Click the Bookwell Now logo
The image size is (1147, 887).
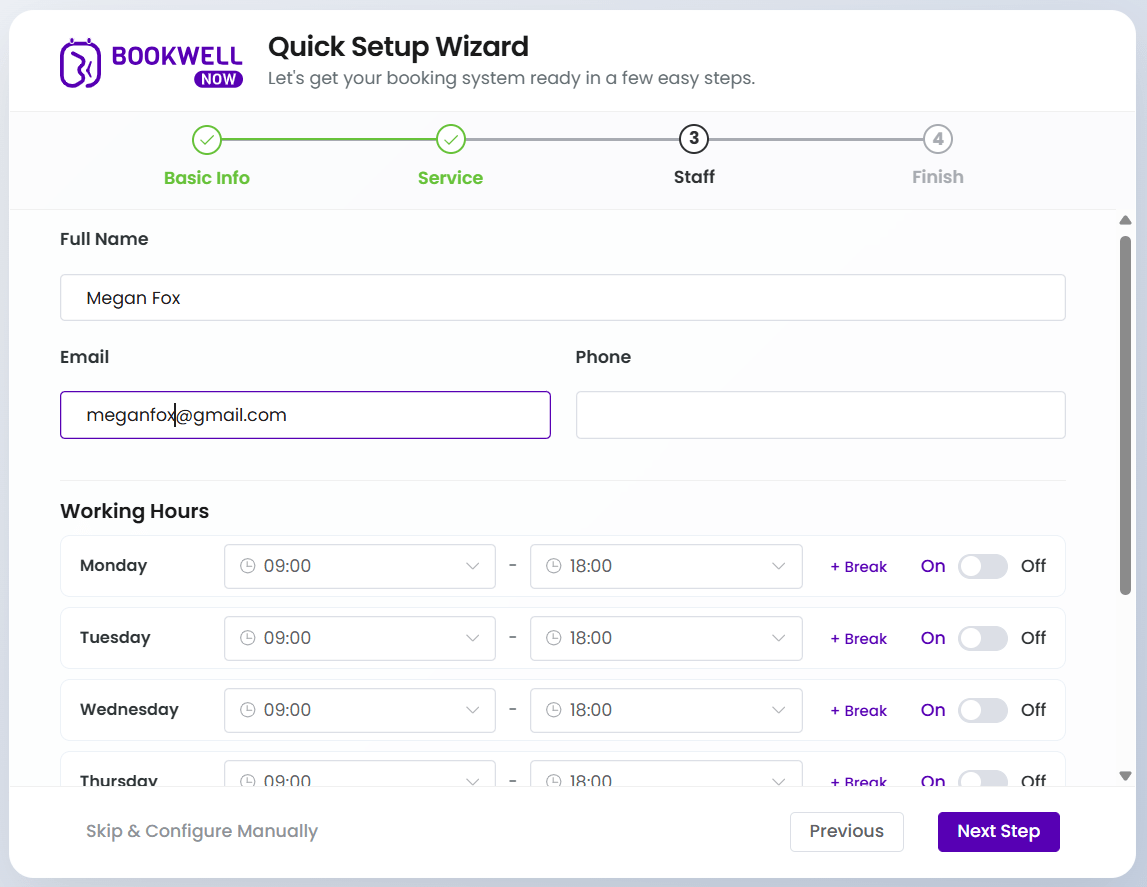pyautogui.click(x=151, y=63)
